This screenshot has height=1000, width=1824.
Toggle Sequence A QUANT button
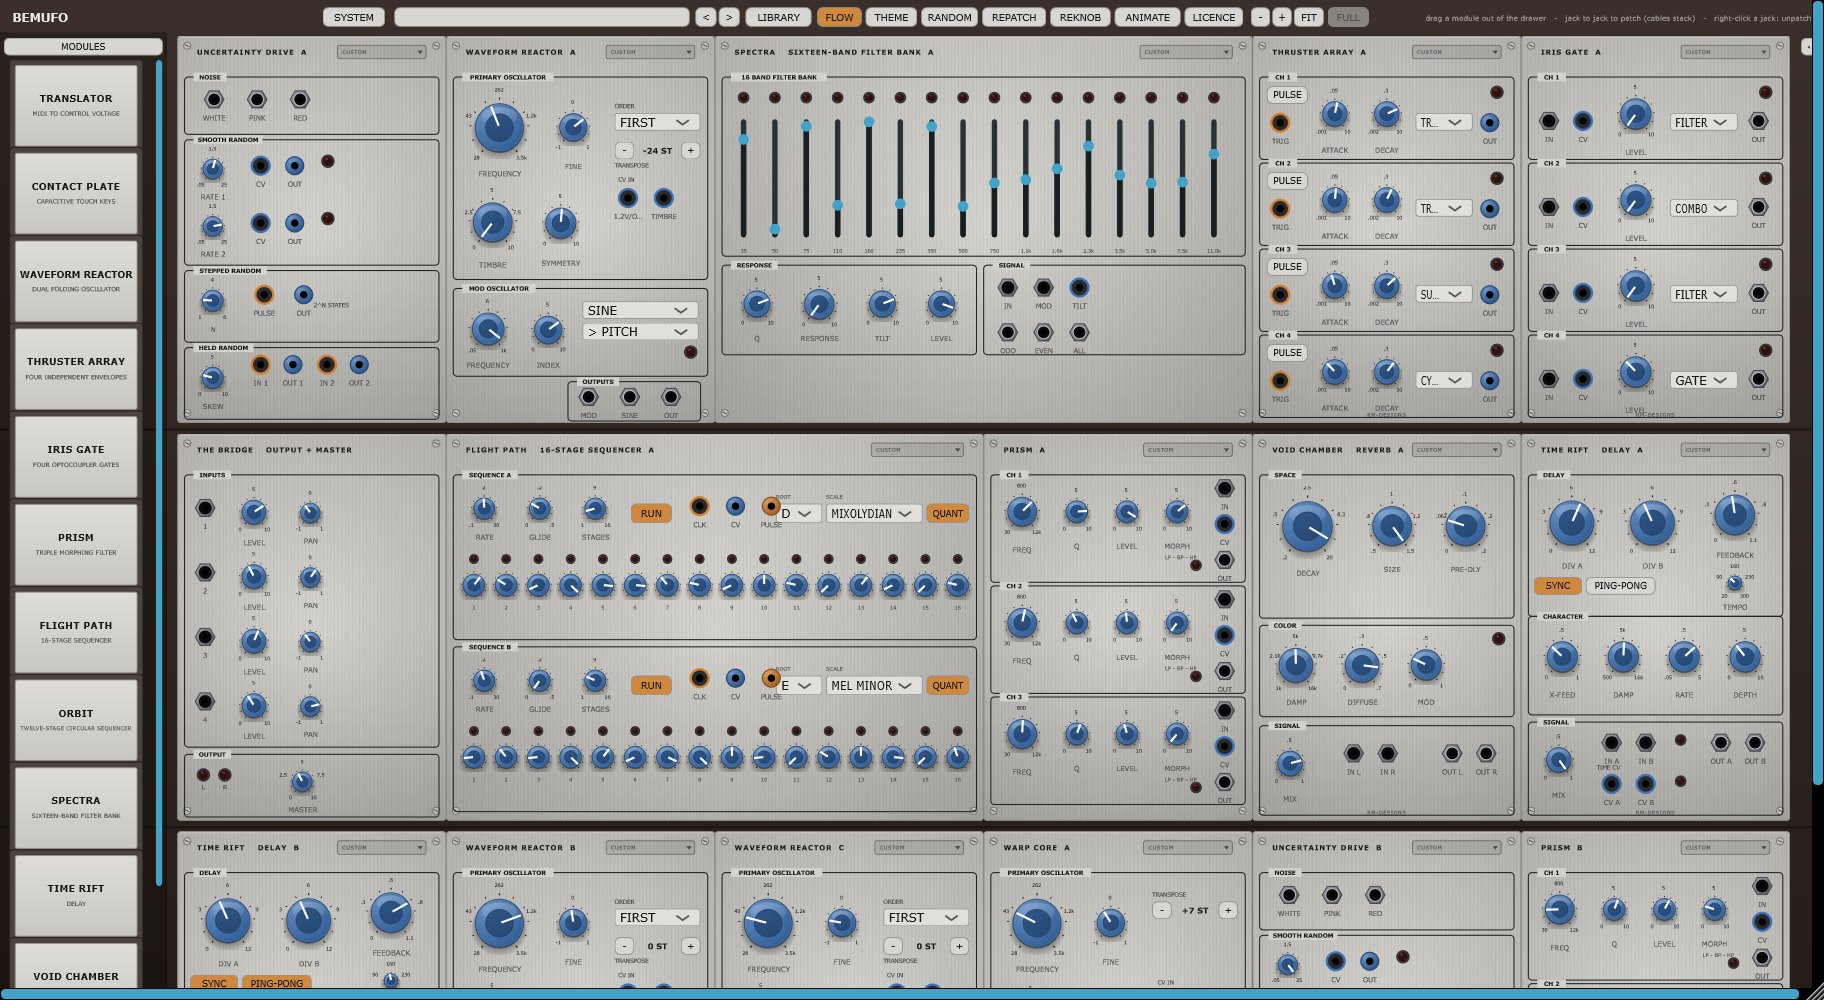pyautogui.click(x=947, y=513)
